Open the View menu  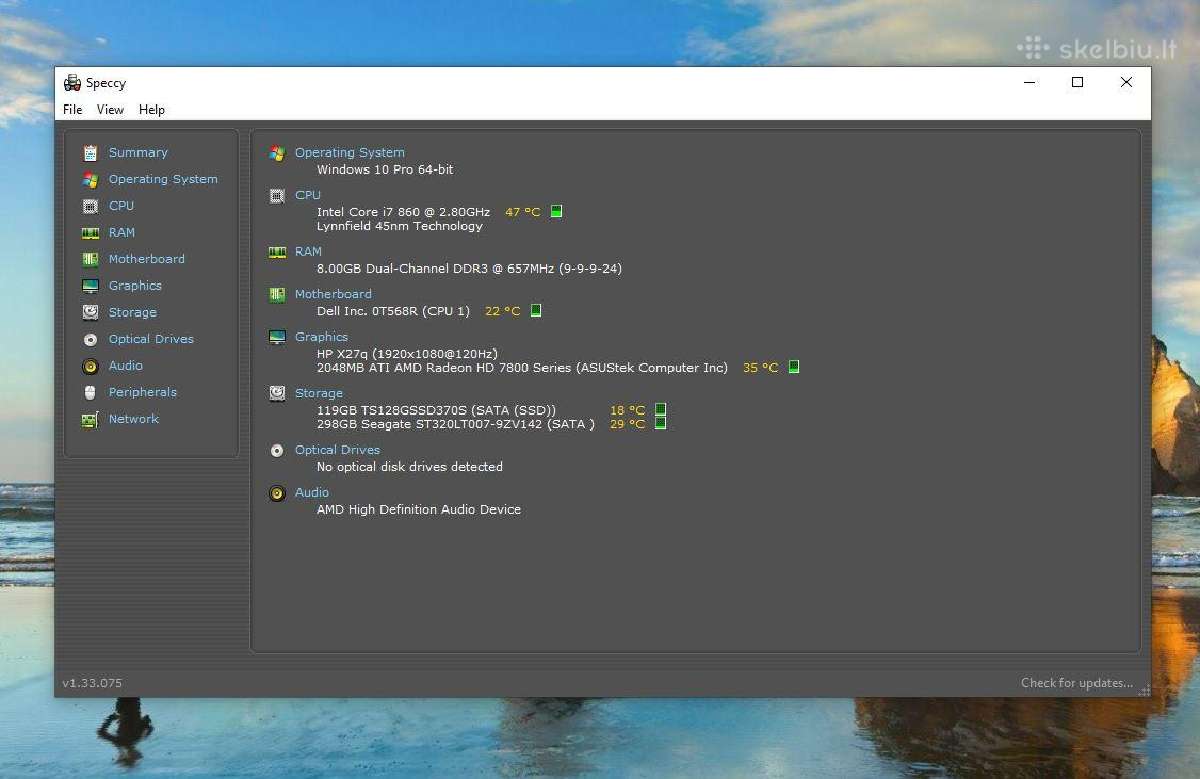coord(110,110)
